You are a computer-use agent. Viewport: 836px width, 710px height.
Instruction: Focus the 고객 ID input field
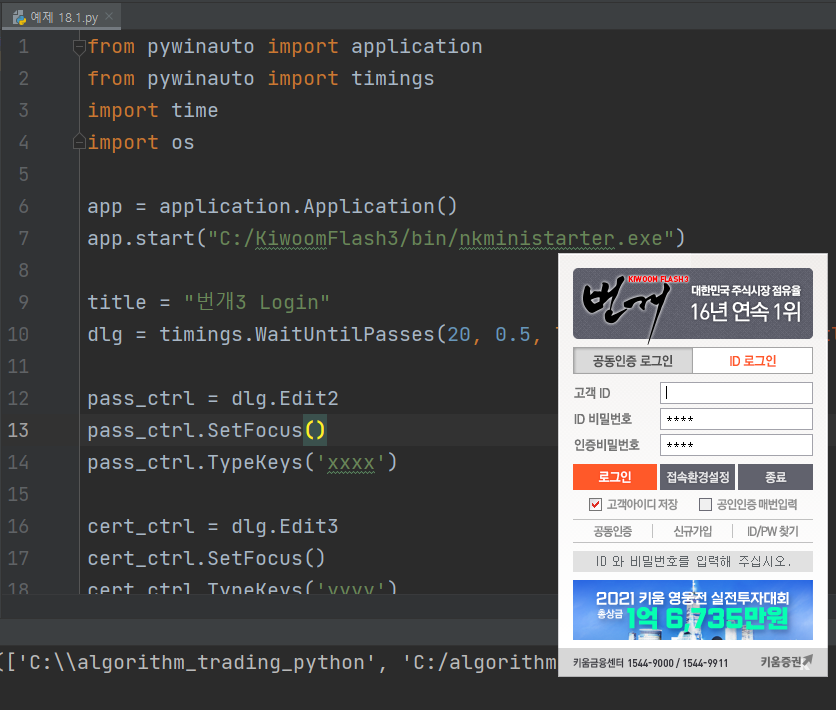736,393
